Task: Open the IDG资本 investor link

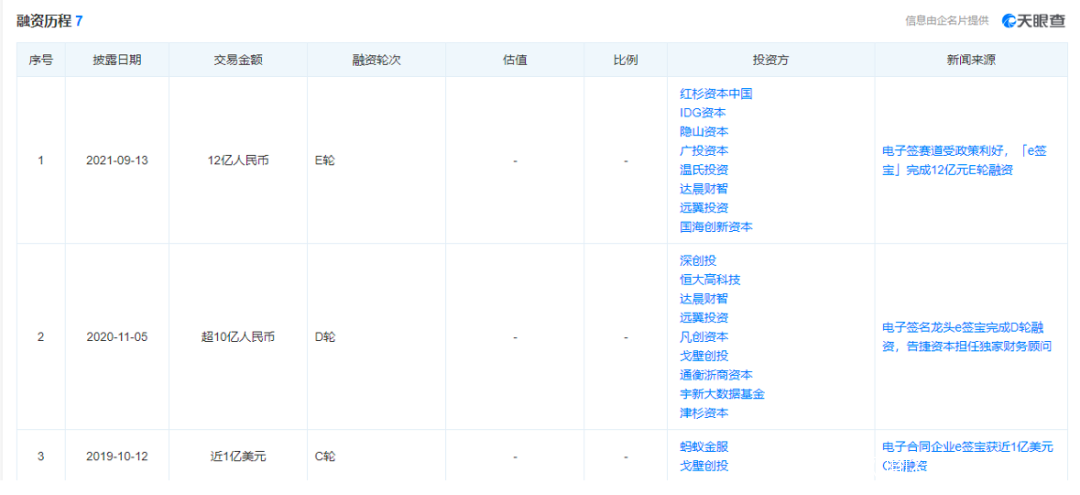Action: pos(702,112)
